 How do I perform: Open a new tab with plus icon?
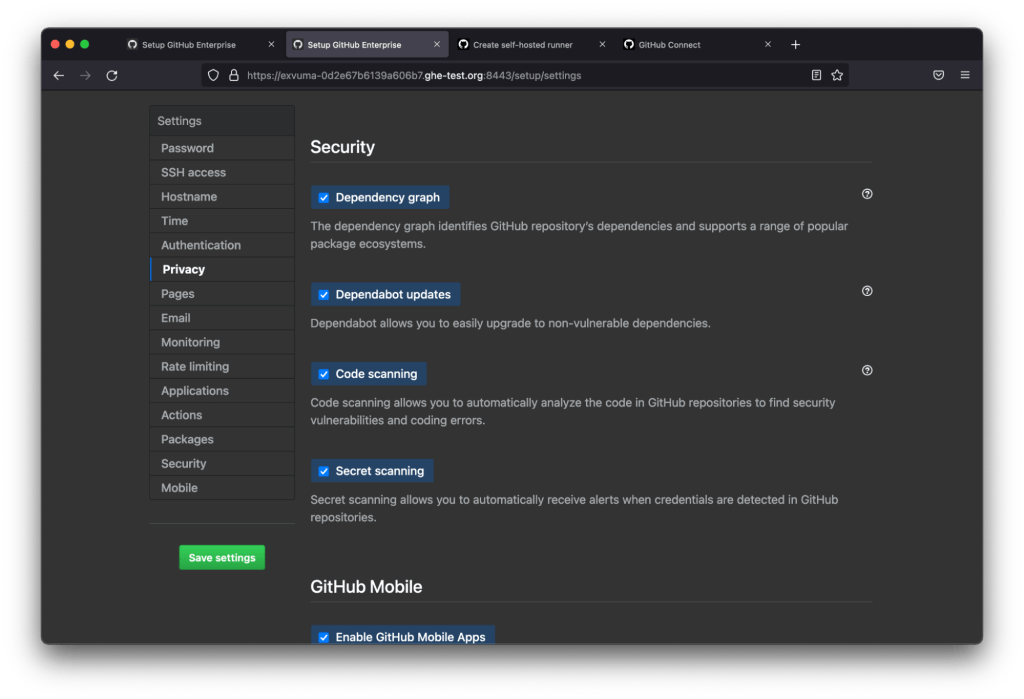(795, 44)
